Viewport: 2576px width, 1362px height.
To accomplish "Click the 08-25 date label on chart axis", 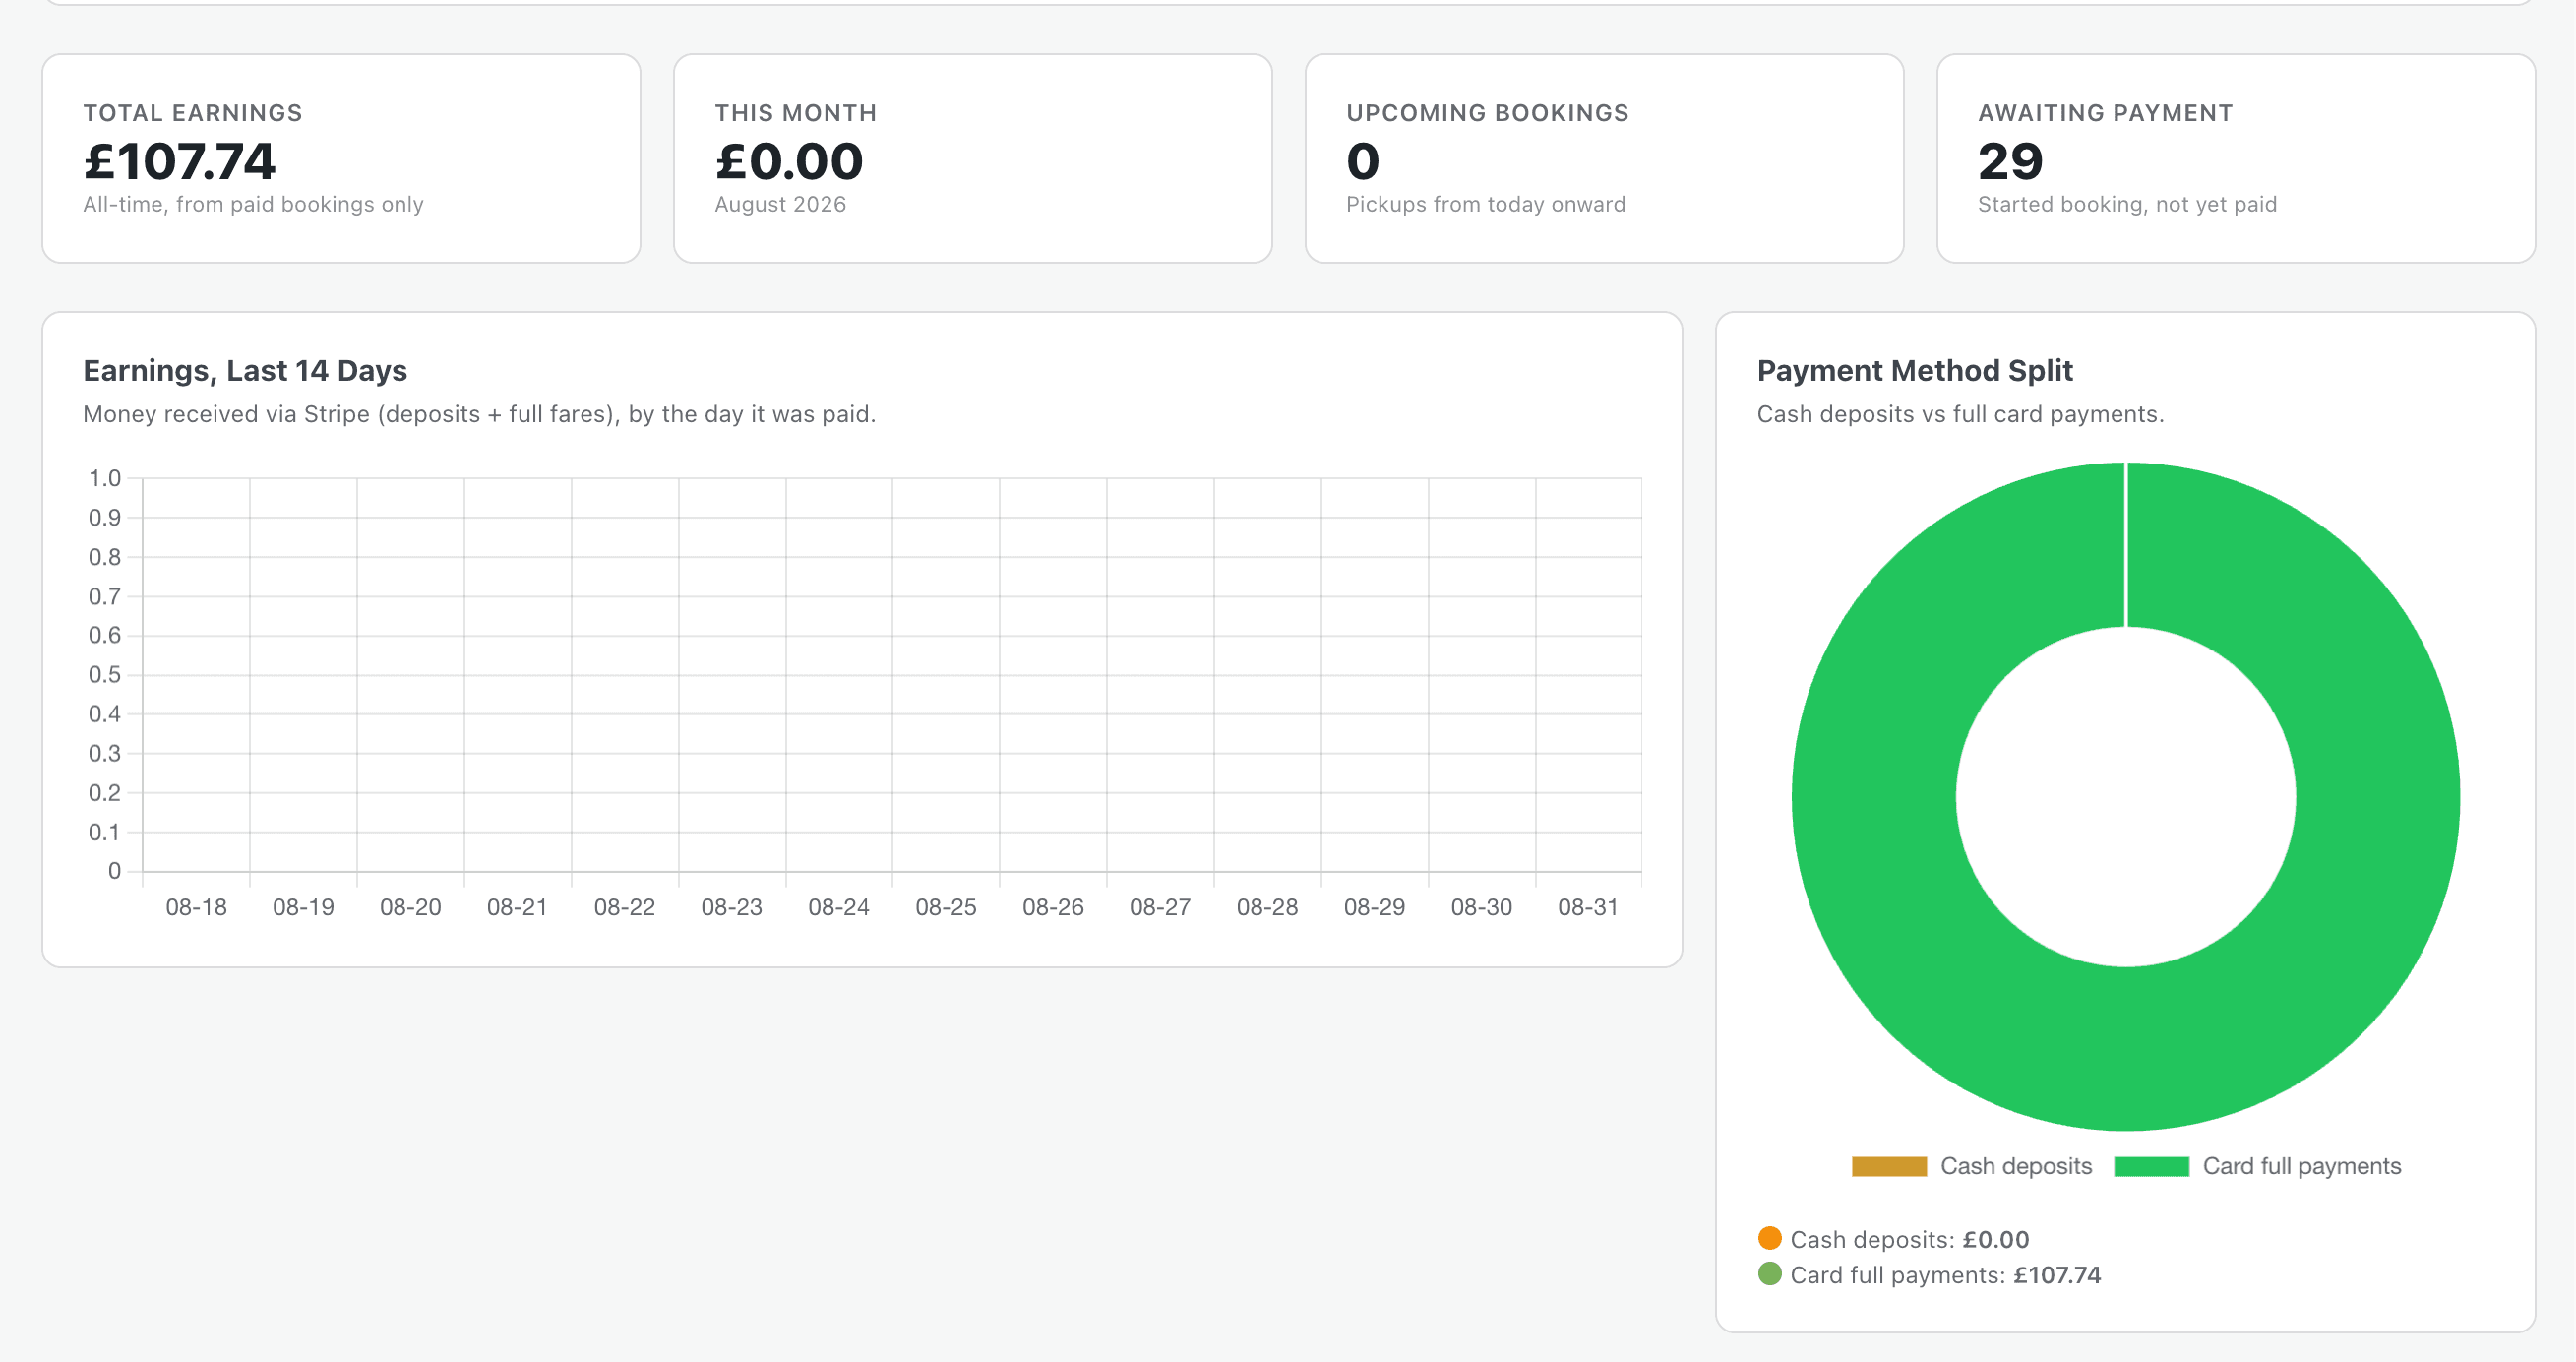I will pos(946,907).
